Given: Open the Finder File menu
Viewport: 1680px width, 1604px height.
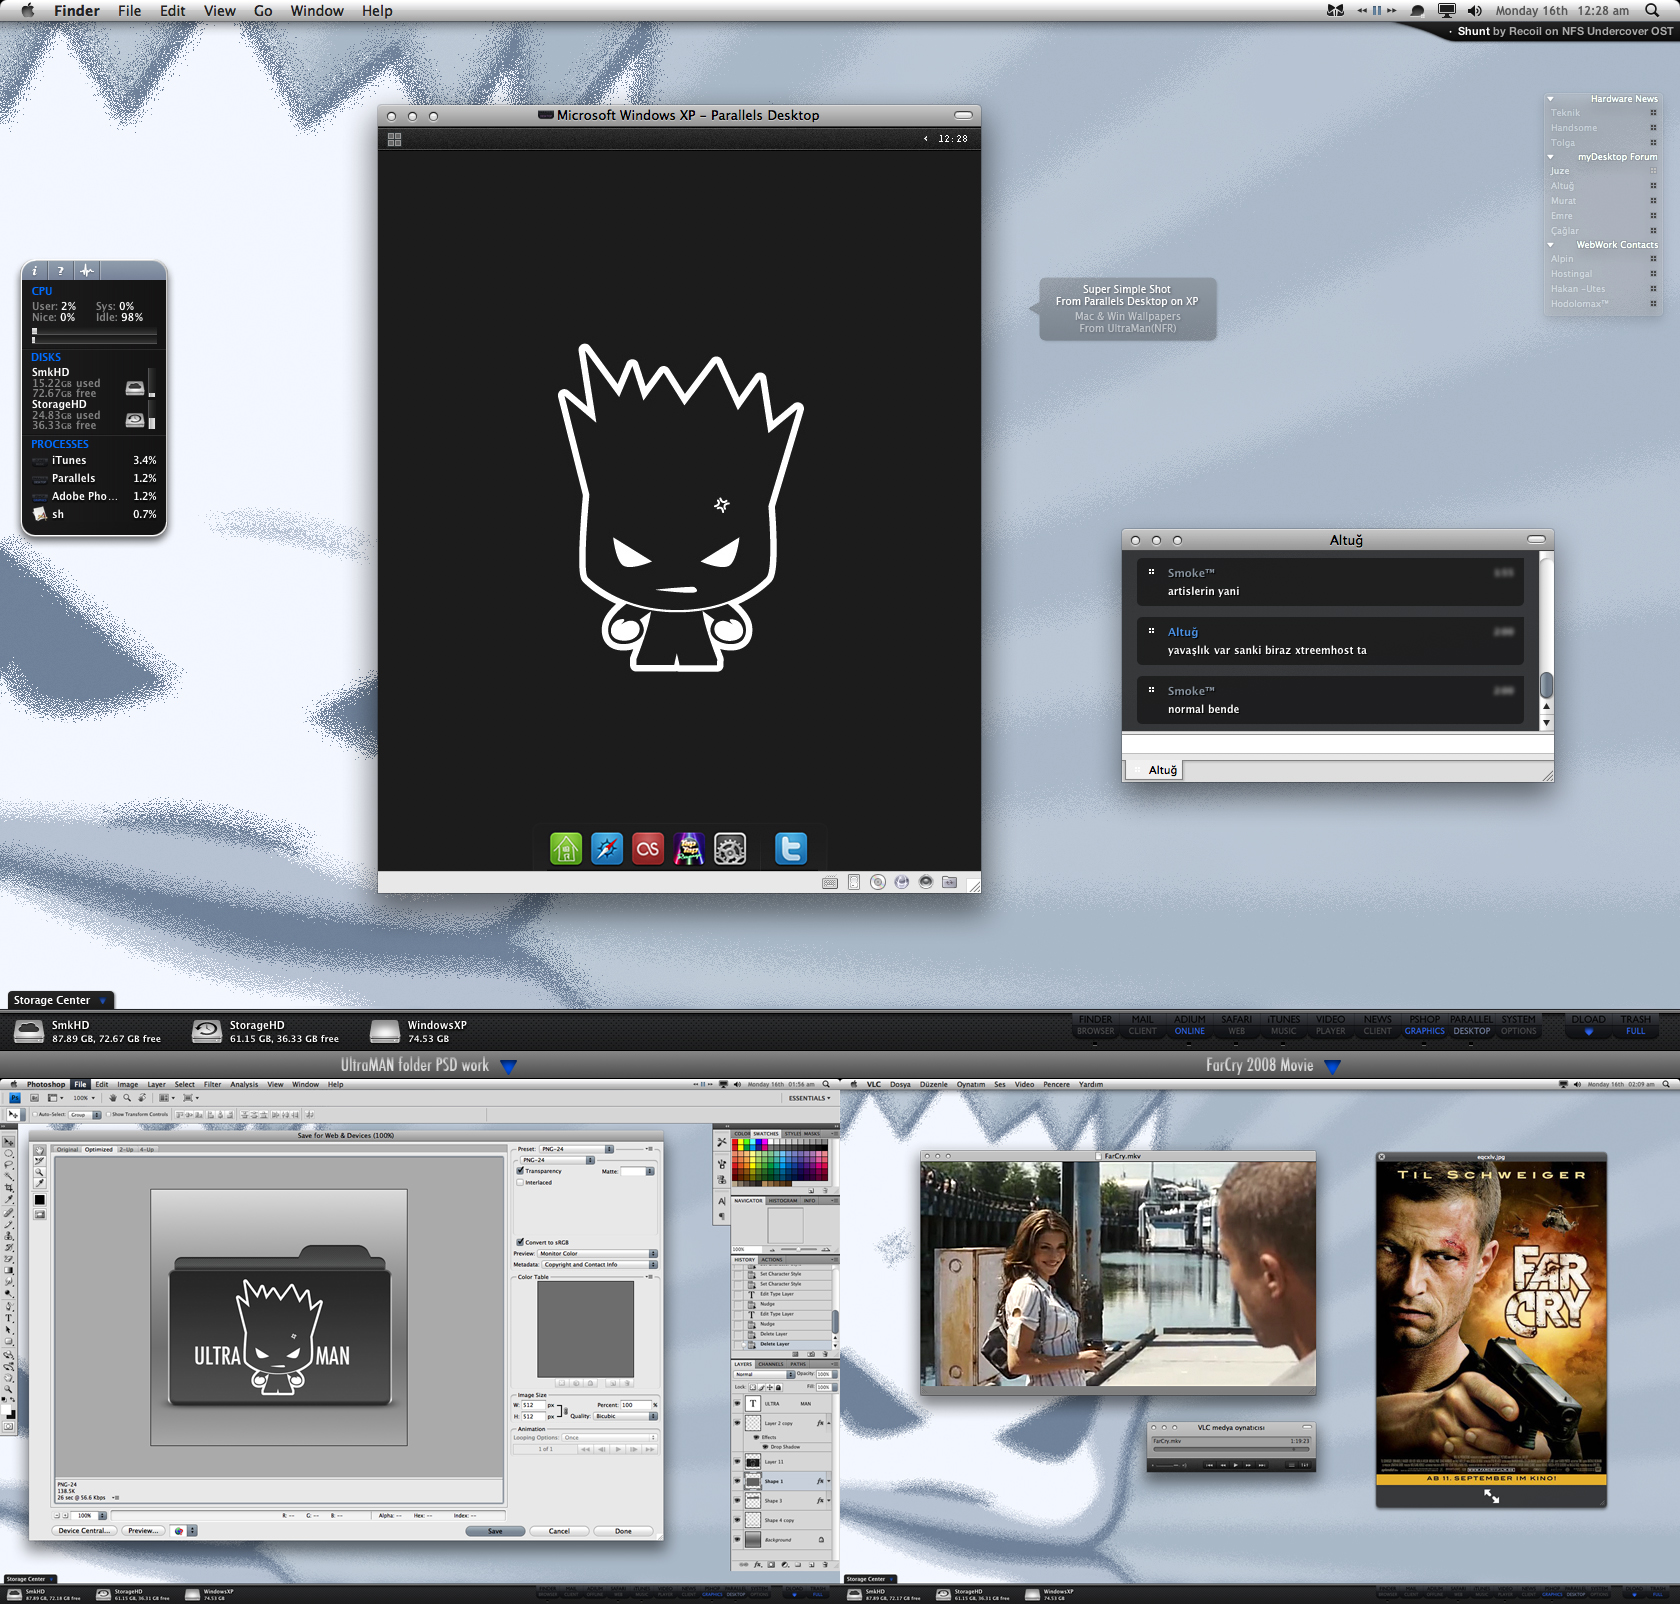Looking at the screenshot, I should click(x=130, y=11).
